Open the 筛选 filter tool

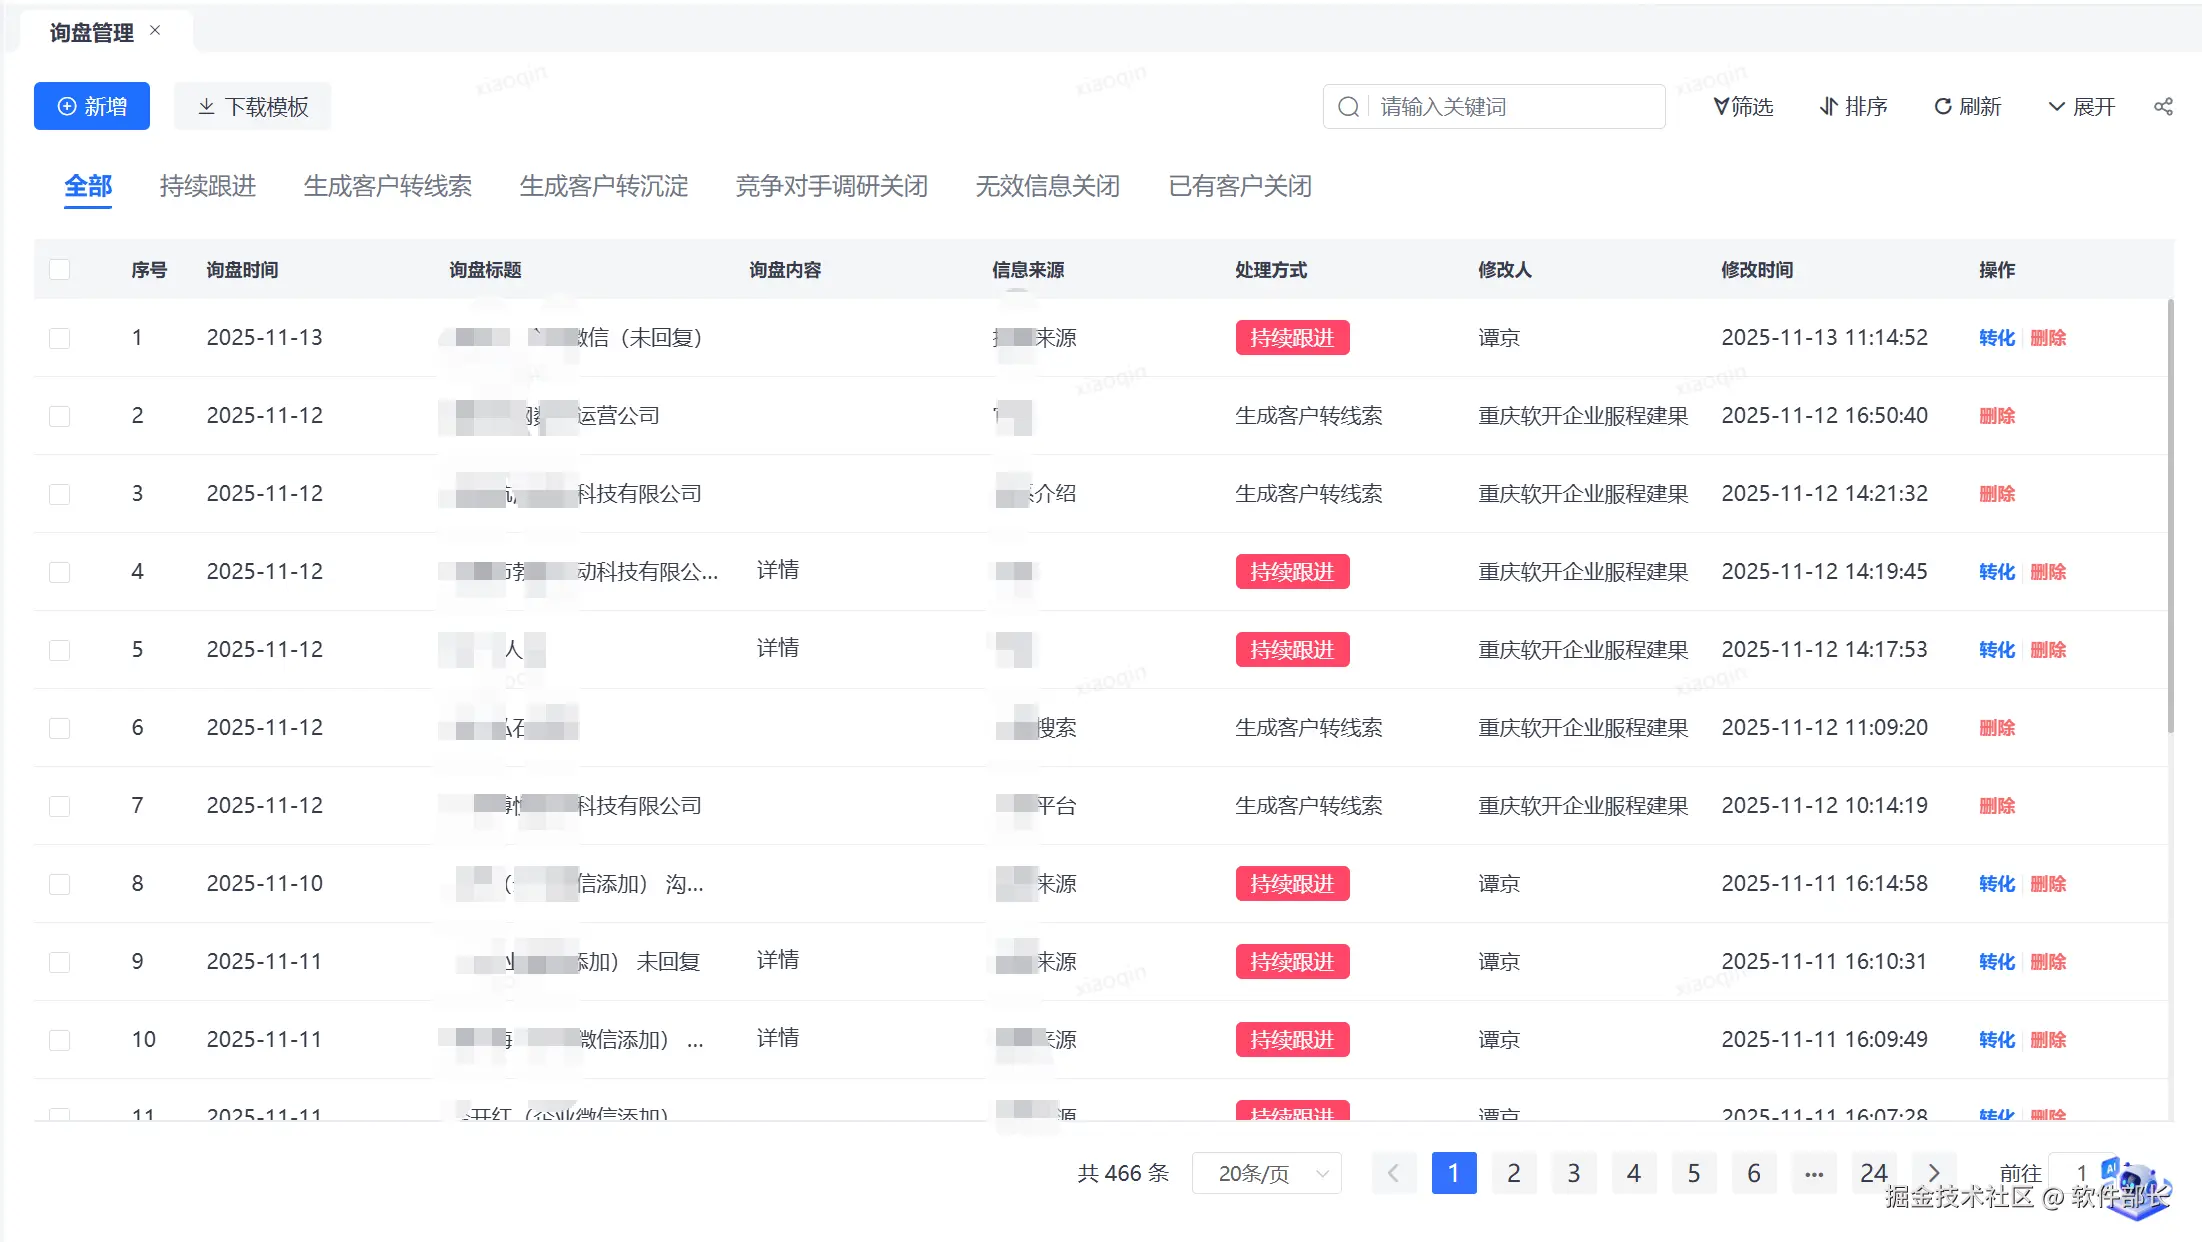pyautogui.click(x=1743, y=107)
